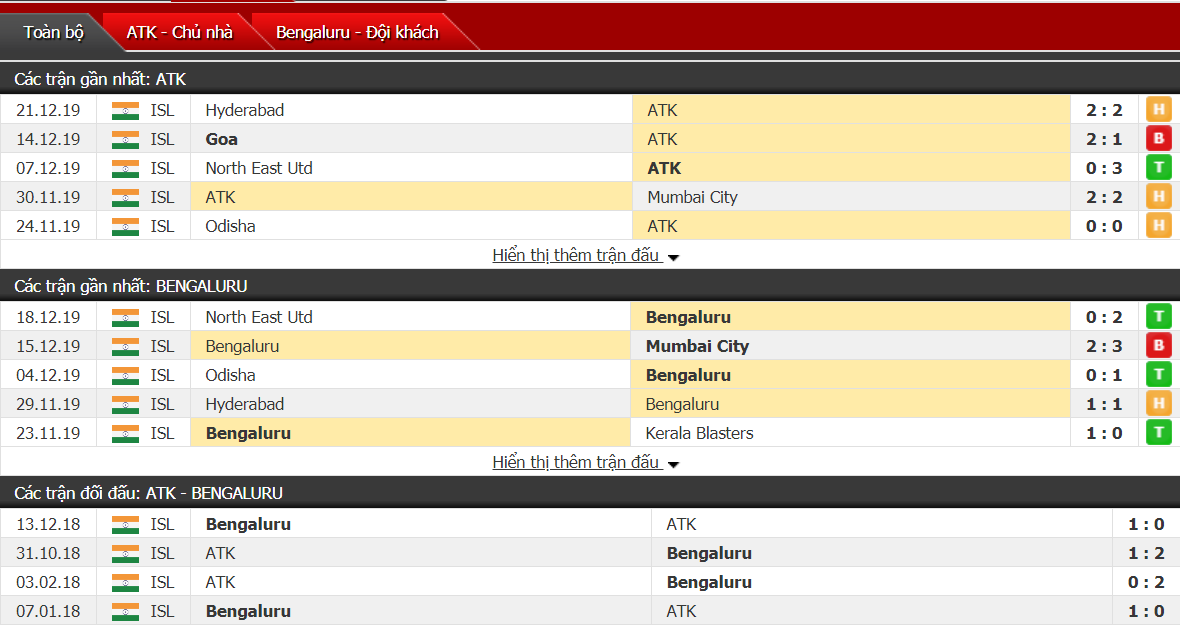Click the ISL league label on 13.12.18 row
This screenshot has width=1180, height=626.
coord(162,524)
